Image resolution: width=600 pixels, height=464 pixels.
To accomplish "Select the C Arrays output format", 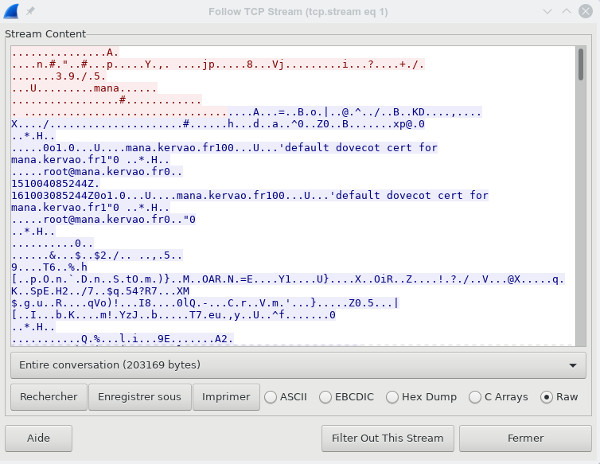I will point(475,397).
